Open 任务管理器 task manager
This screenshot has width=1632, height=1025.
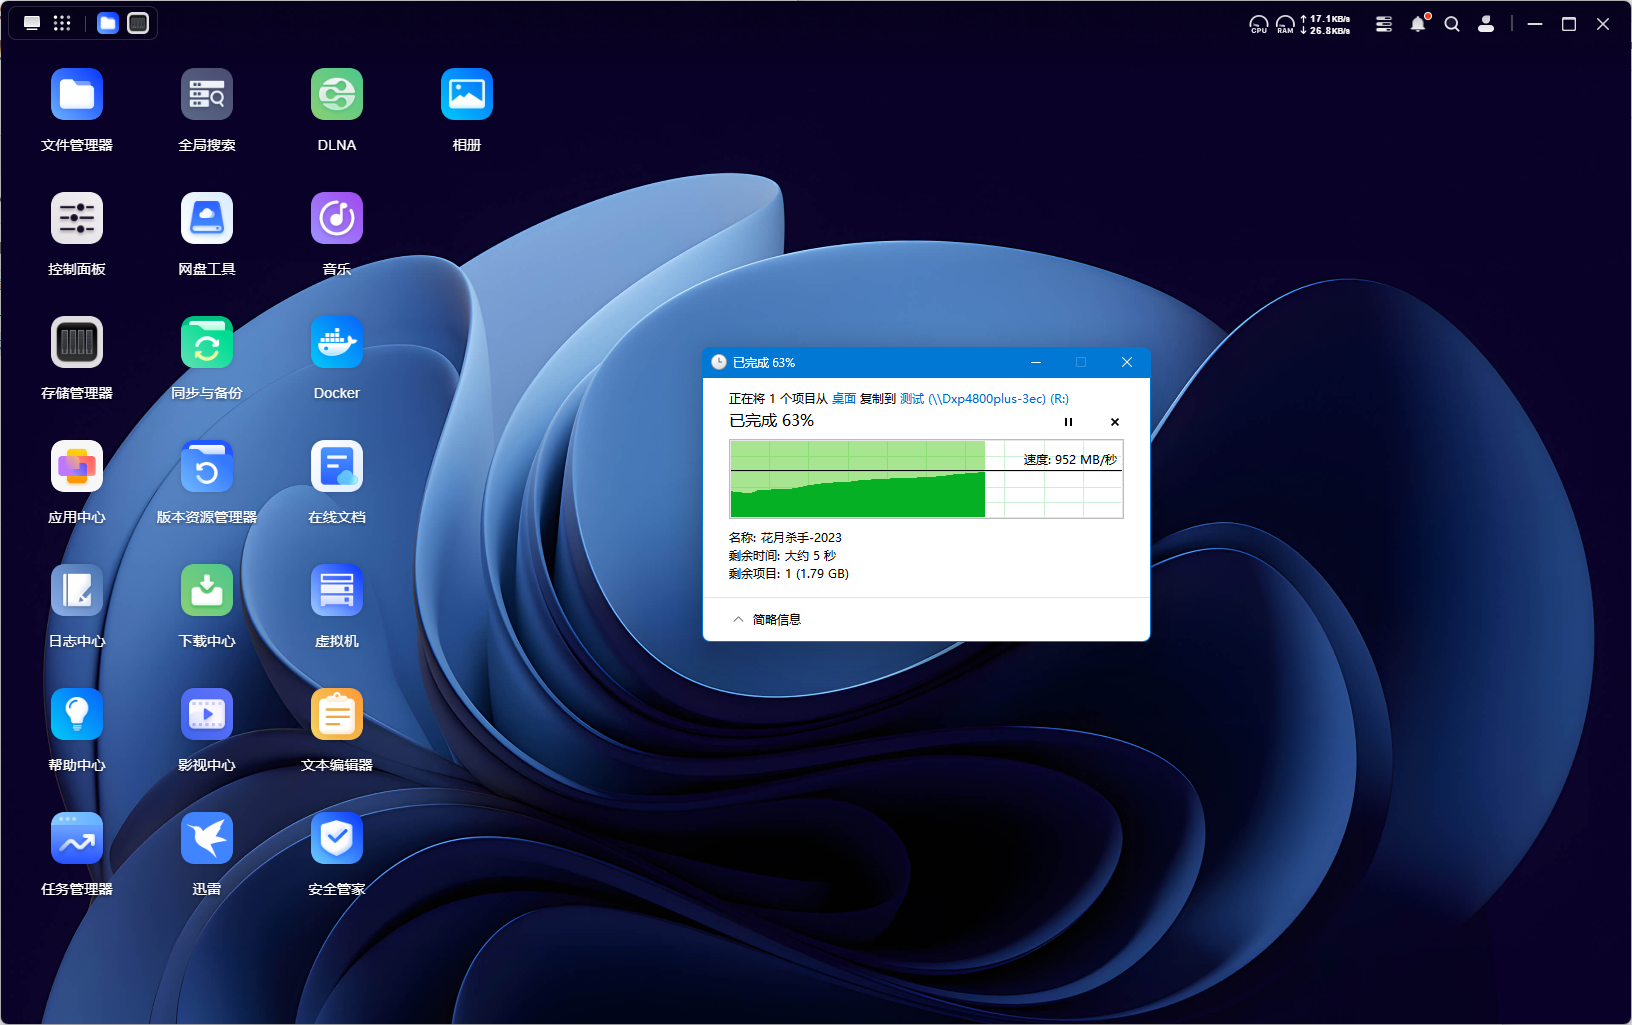77,838
